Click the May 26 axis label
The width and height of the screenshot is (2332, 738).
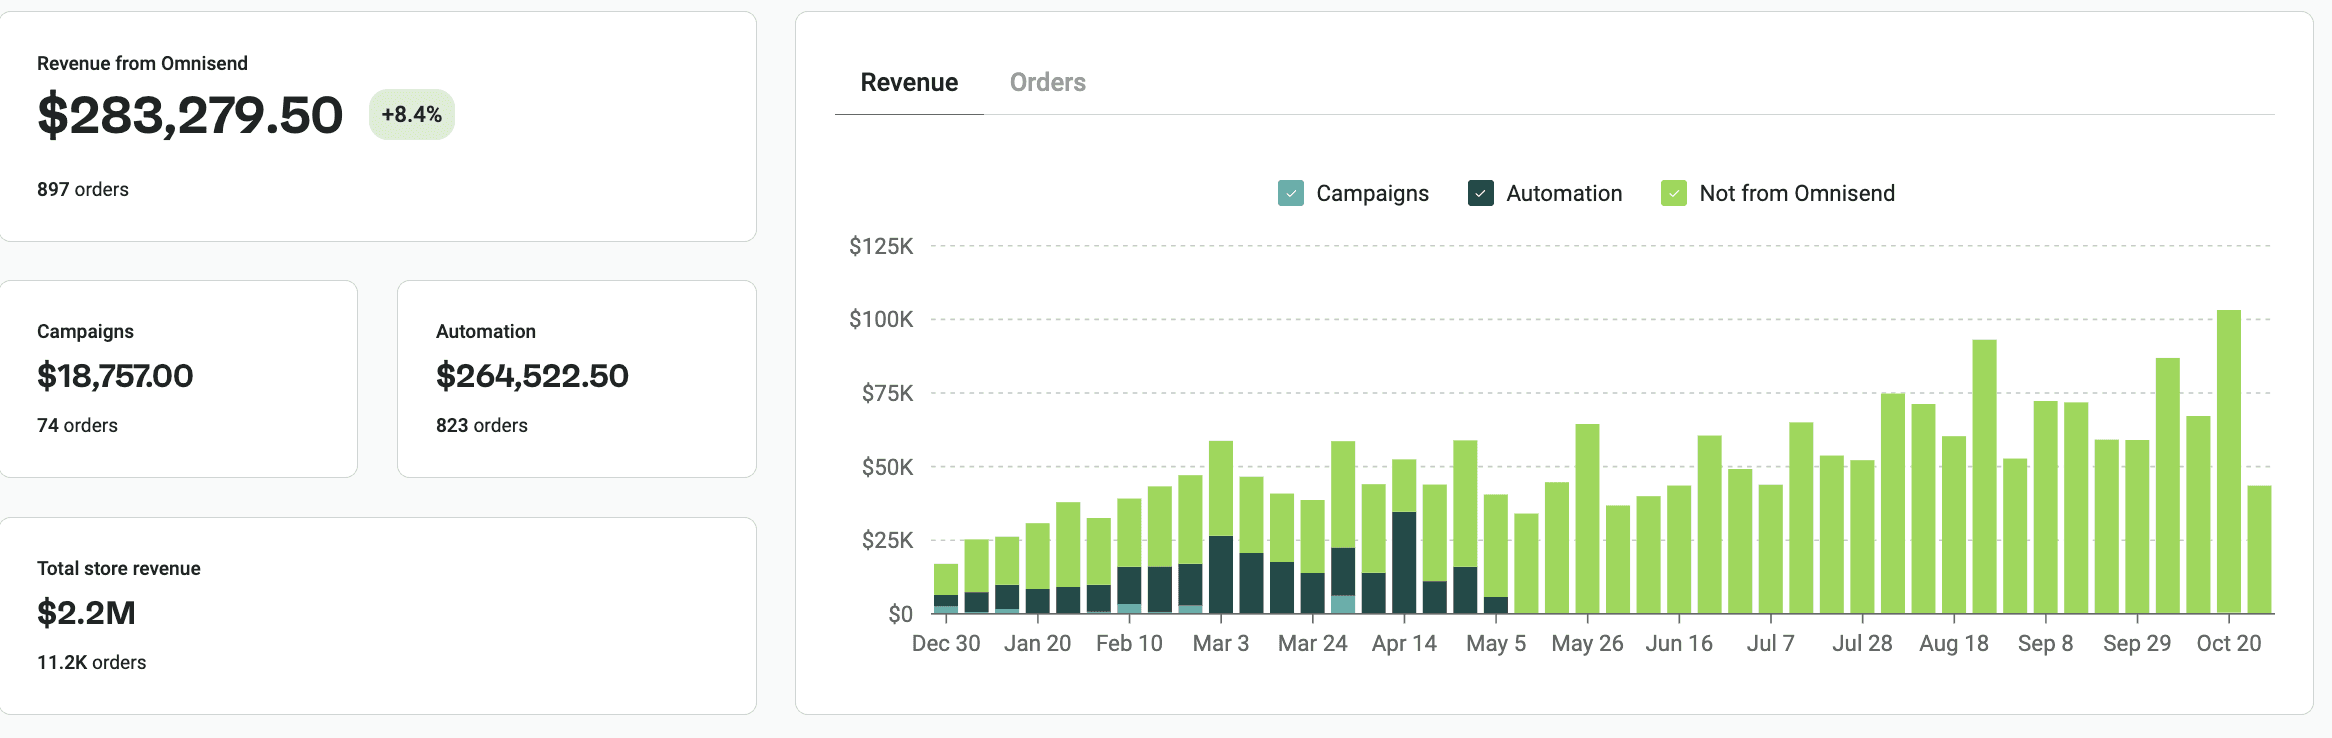coord(1587,643)
